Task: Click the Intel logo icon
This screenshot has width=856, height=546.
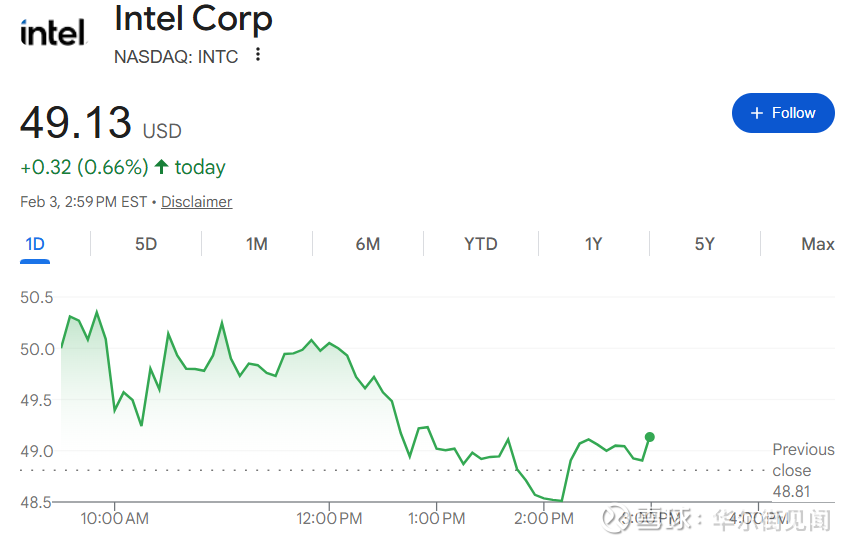Action: [54, 33]
